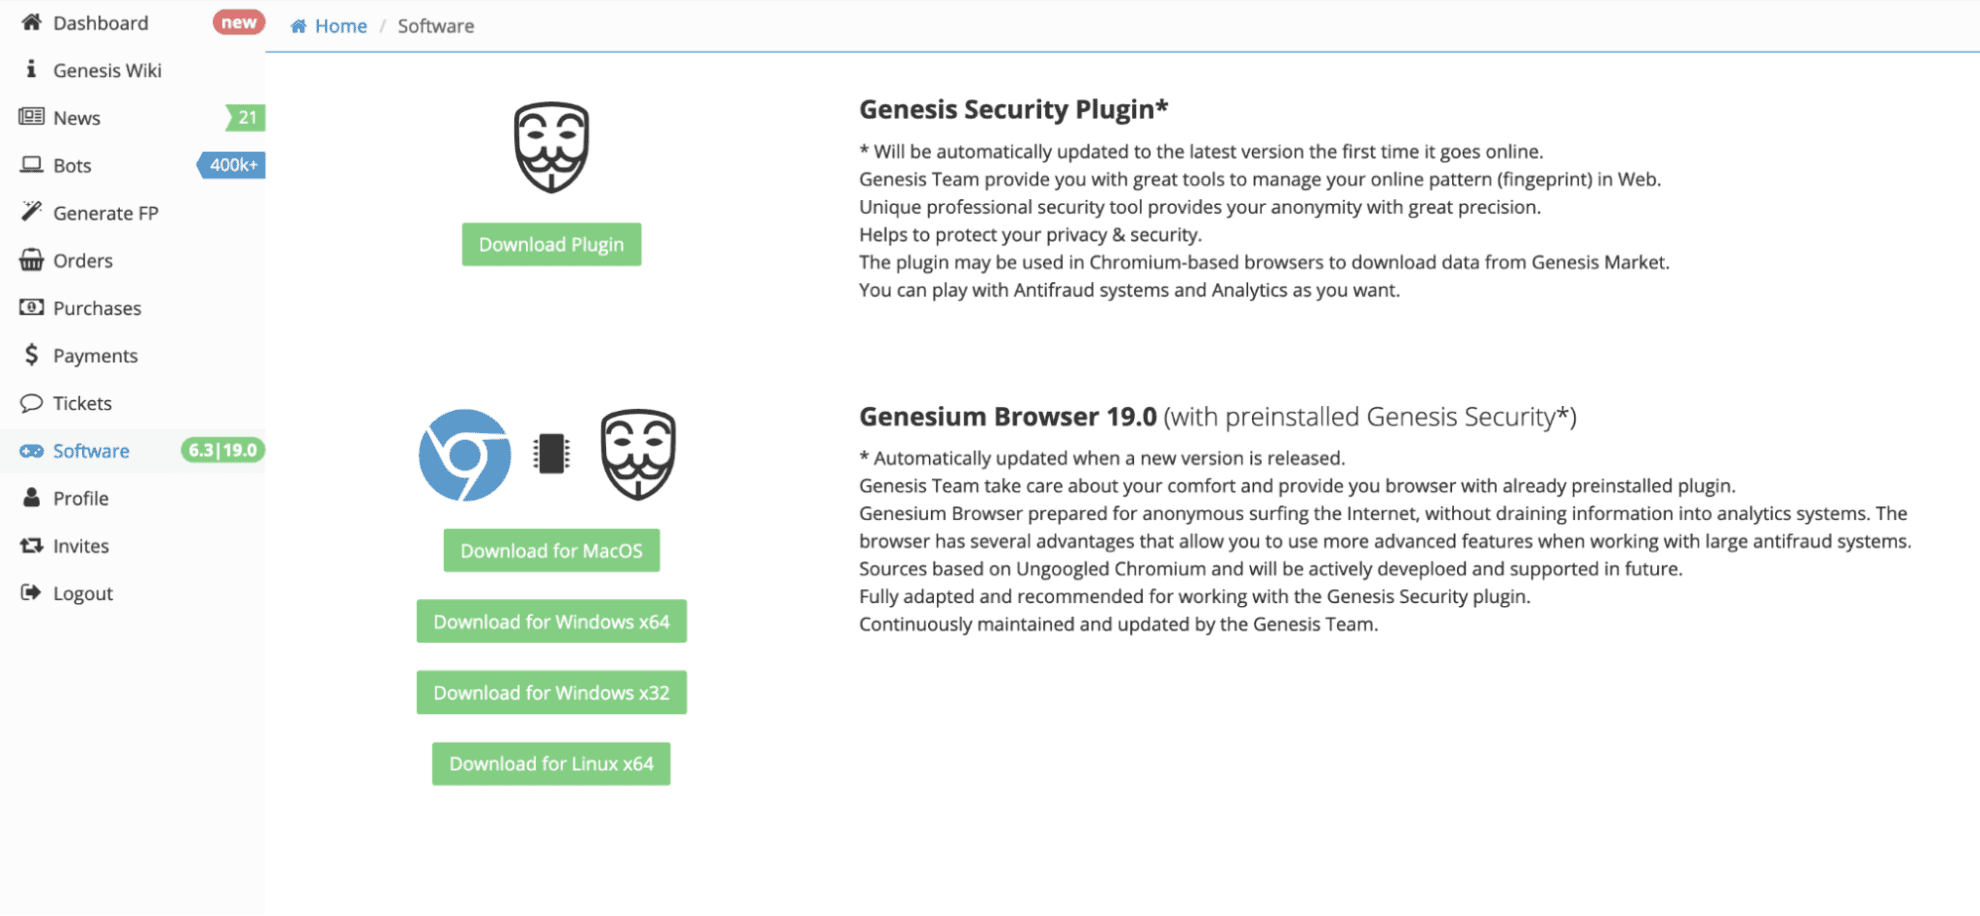The width and height of the screenshot is (1980, 916).
Task: Click the blue Chromium browser logo
Action: (464, 455)
